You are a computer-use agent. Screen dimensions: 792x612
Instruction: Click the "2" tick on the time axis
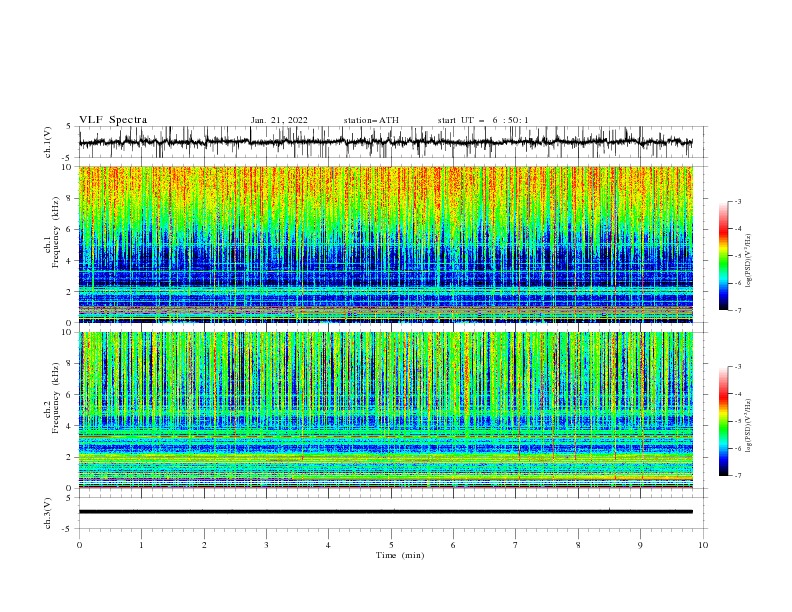pos(204,545)
